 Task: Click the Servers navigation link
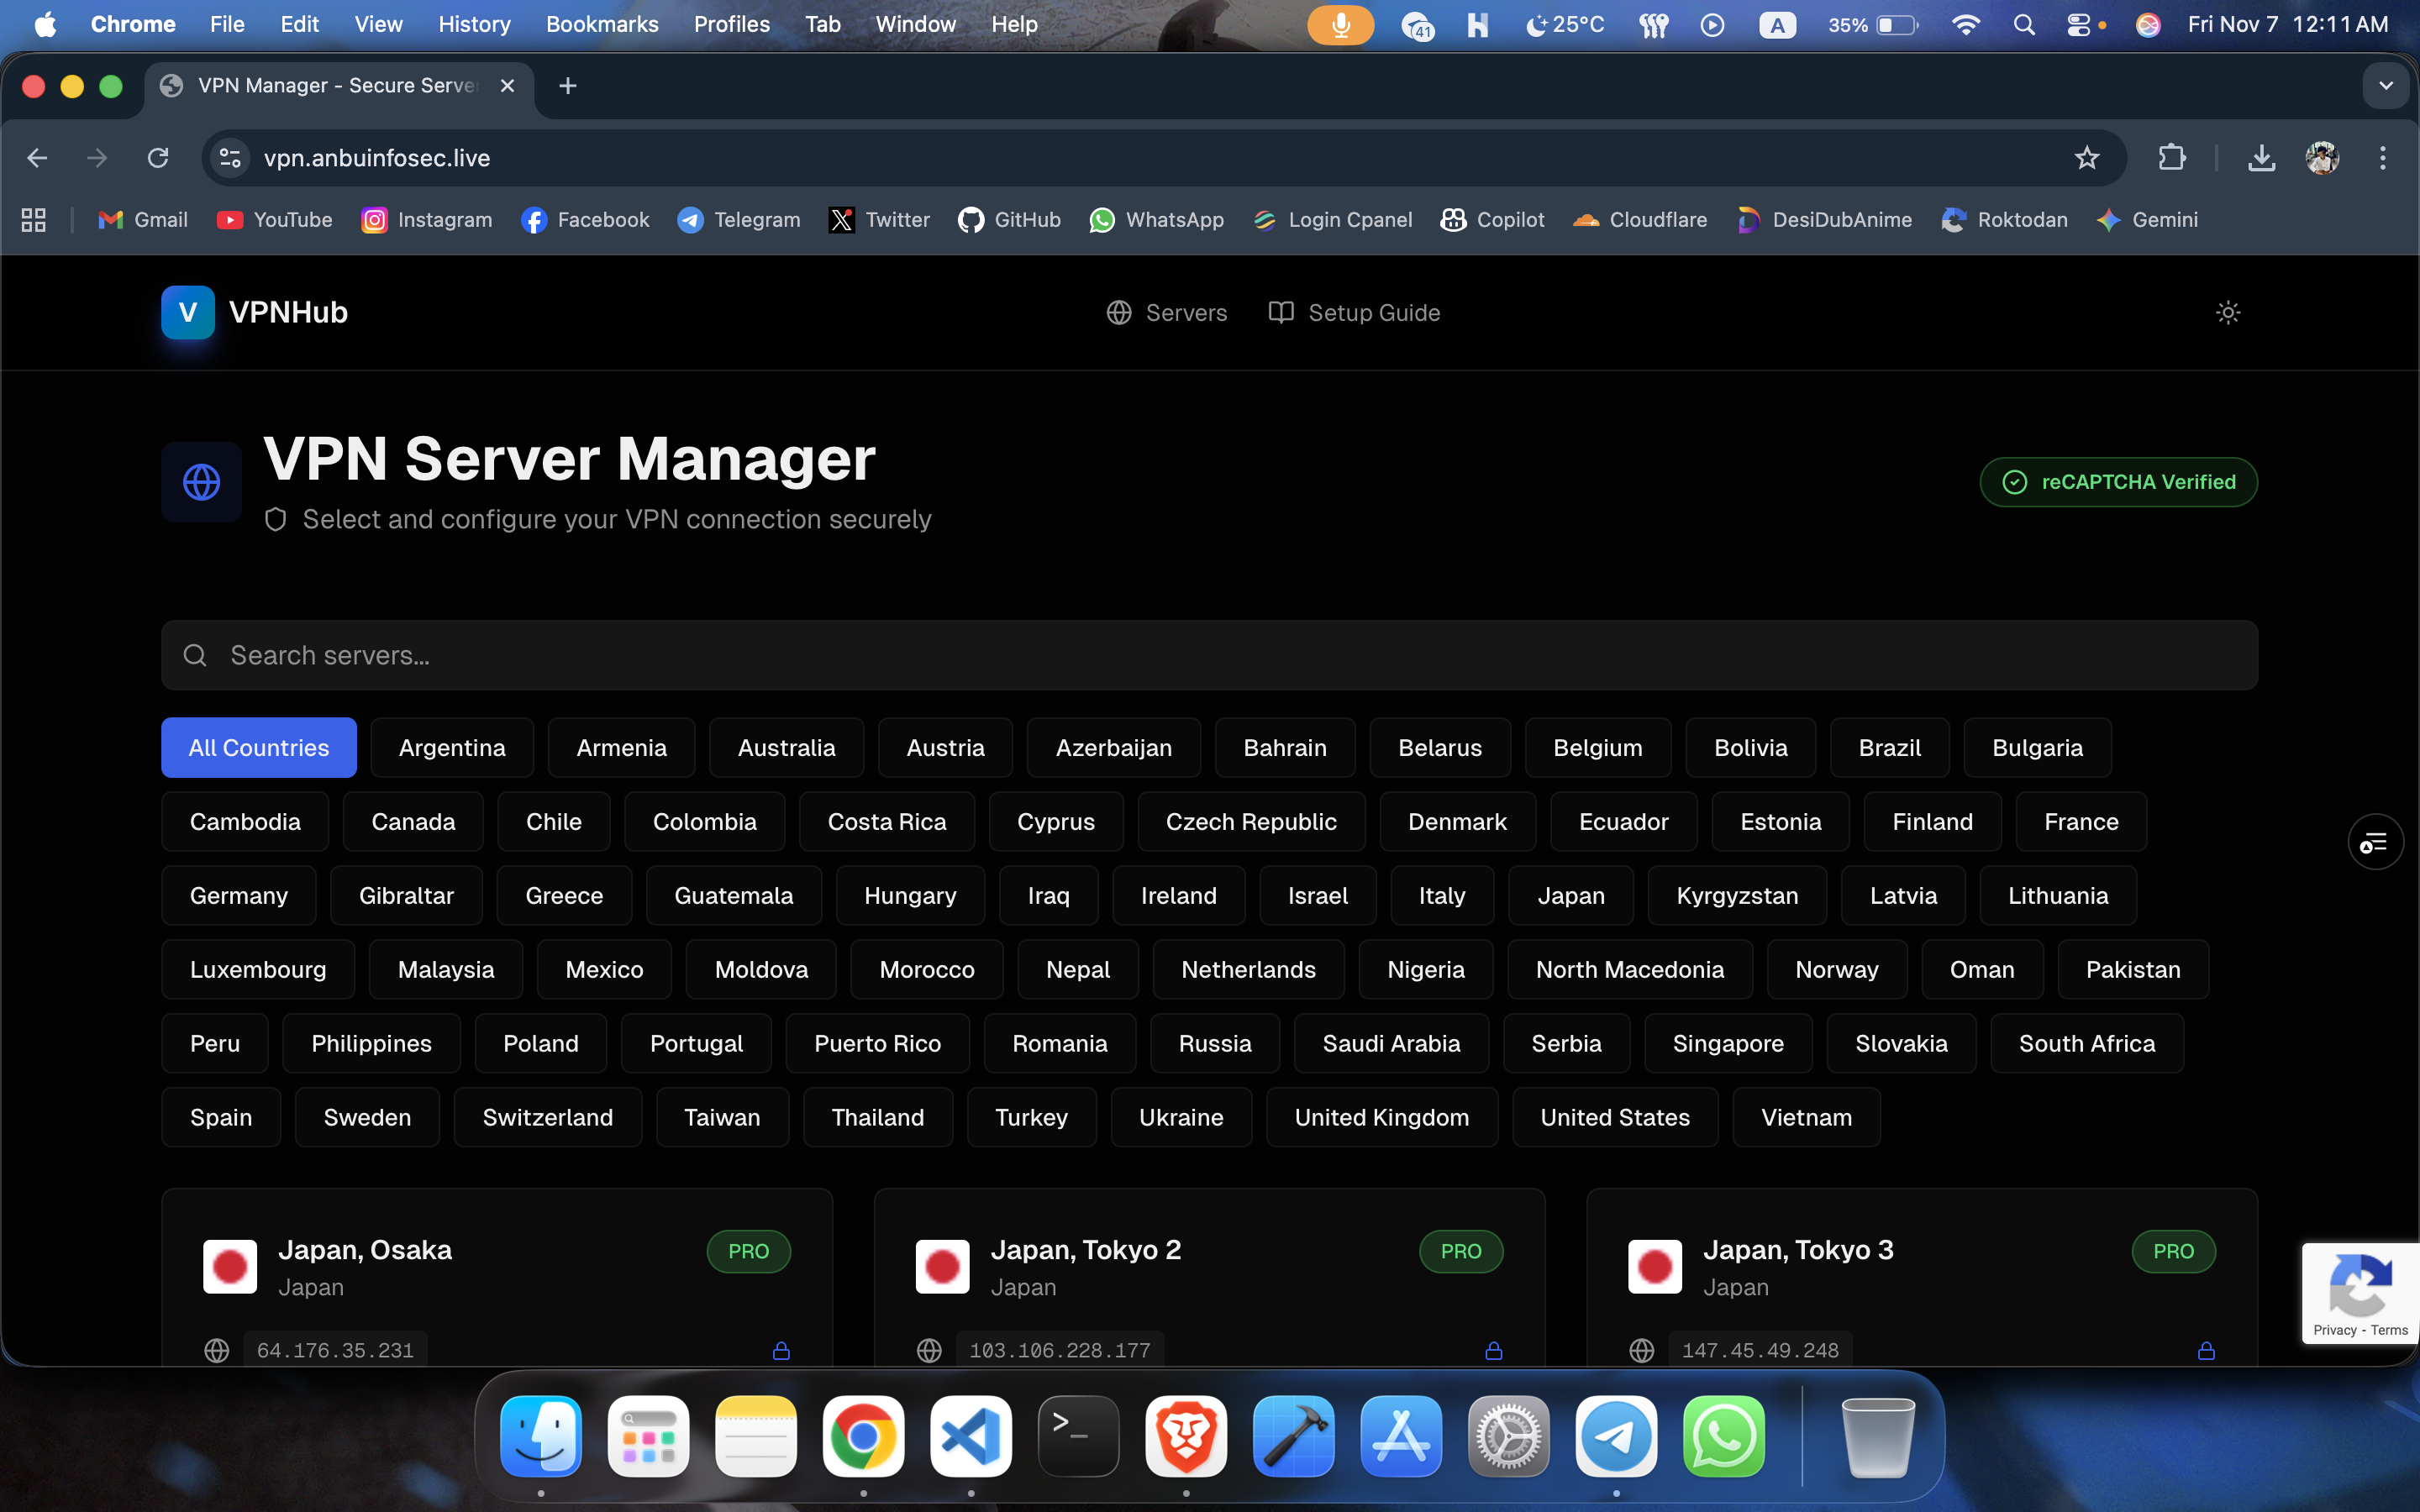(1166, 312)
